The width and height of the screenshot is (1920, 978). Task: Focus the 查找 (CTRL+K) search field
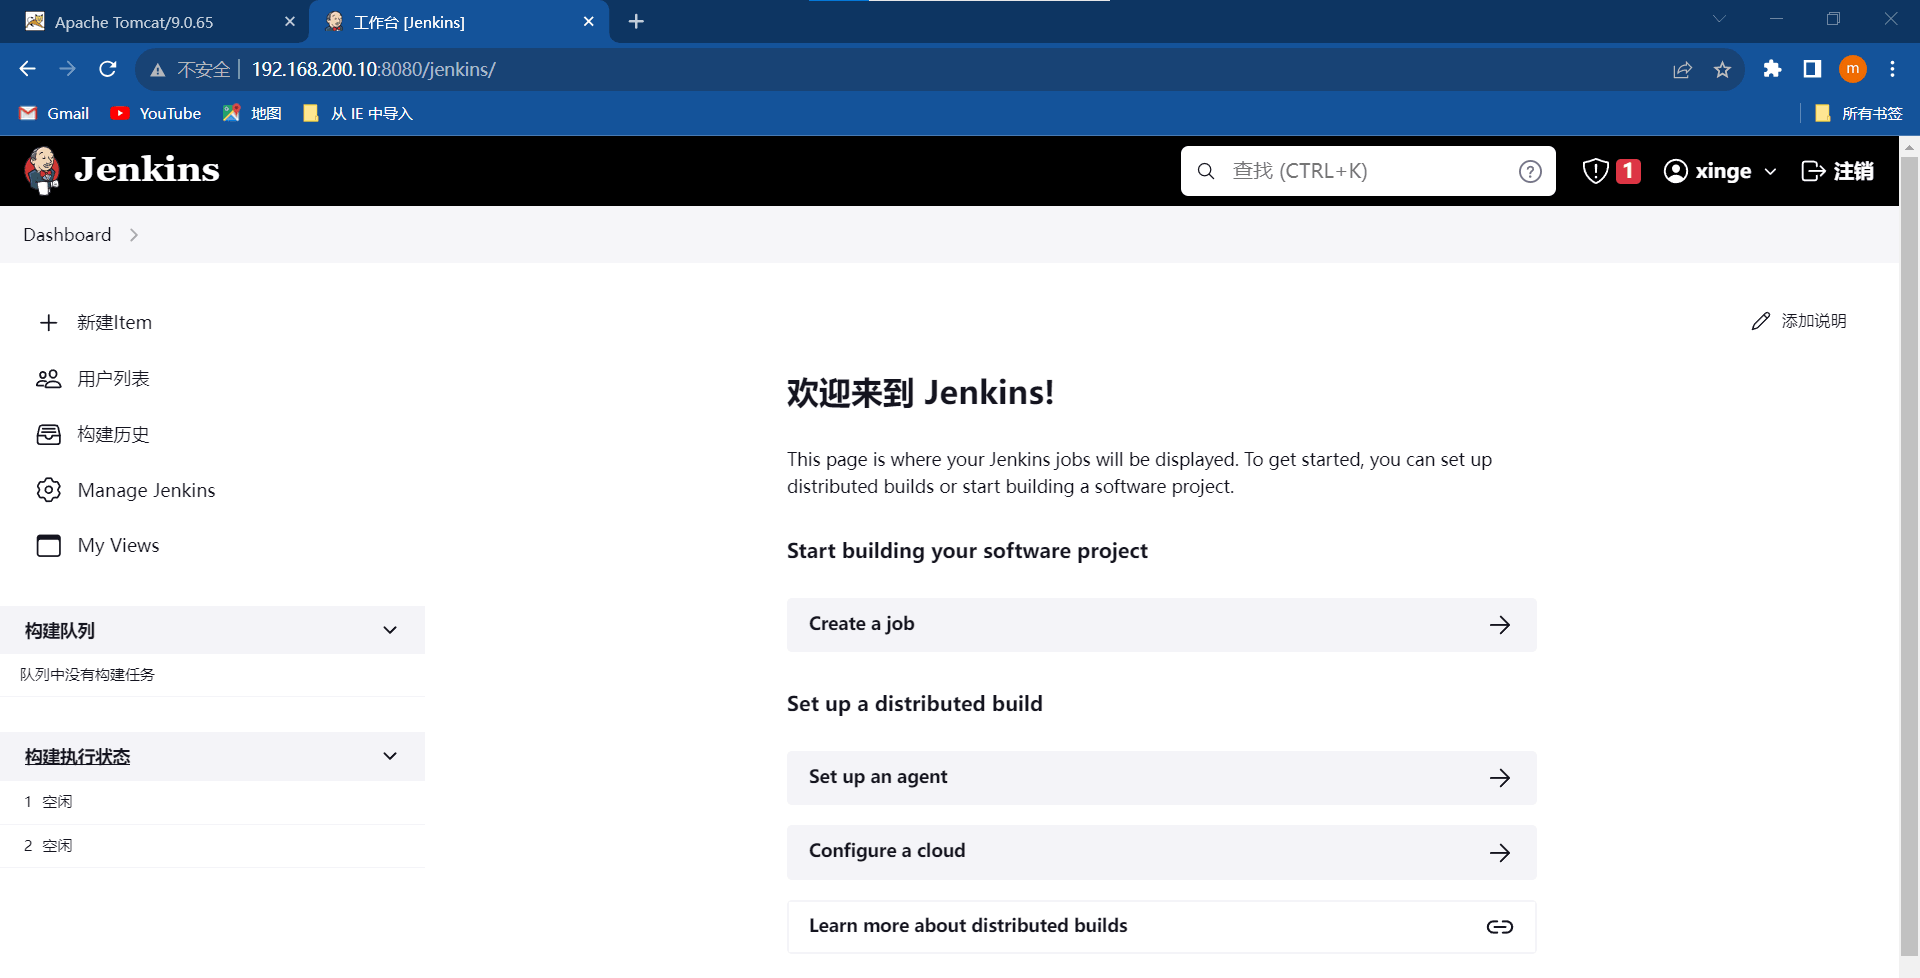coord(1368,171)
